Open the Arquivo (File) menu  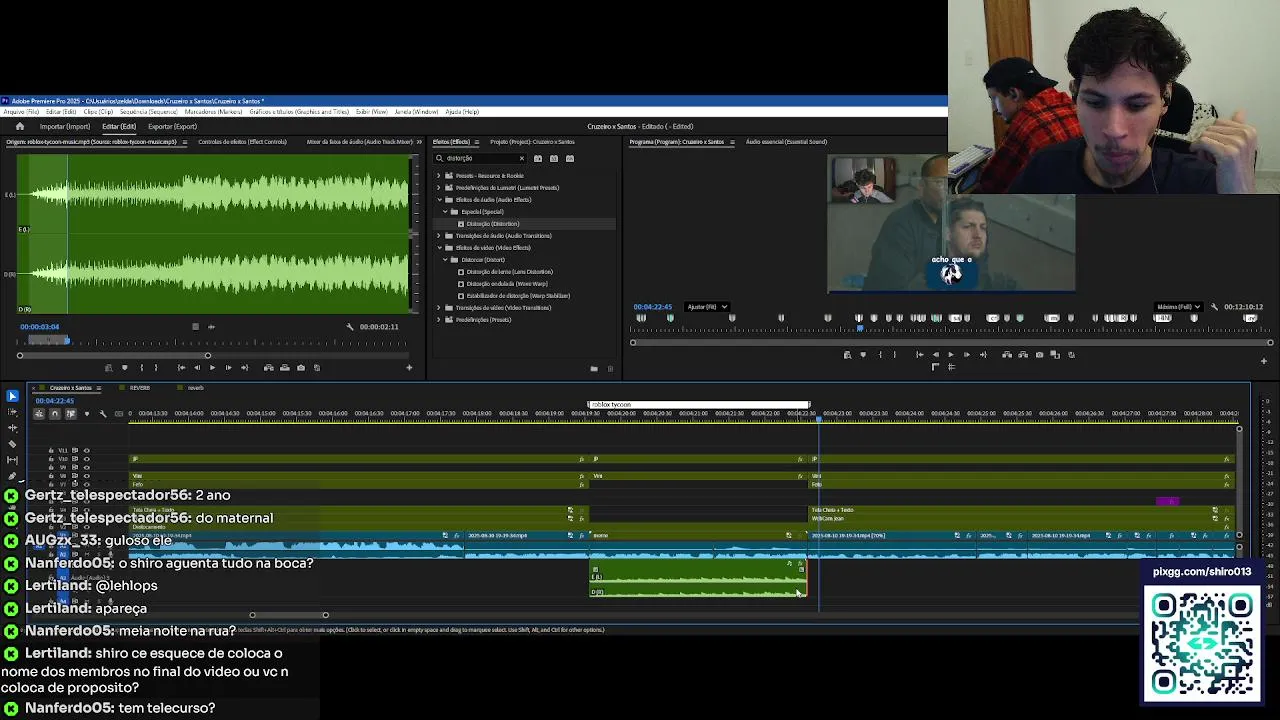(21, 112)
